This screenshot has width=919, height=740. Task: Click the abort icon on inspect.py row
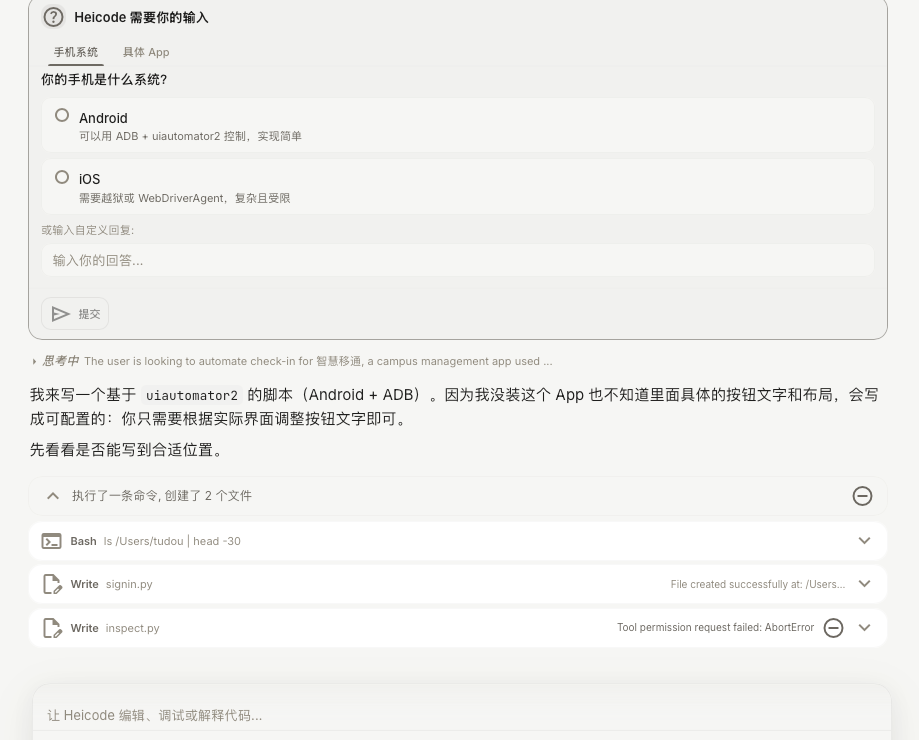[x=833, y=628]
